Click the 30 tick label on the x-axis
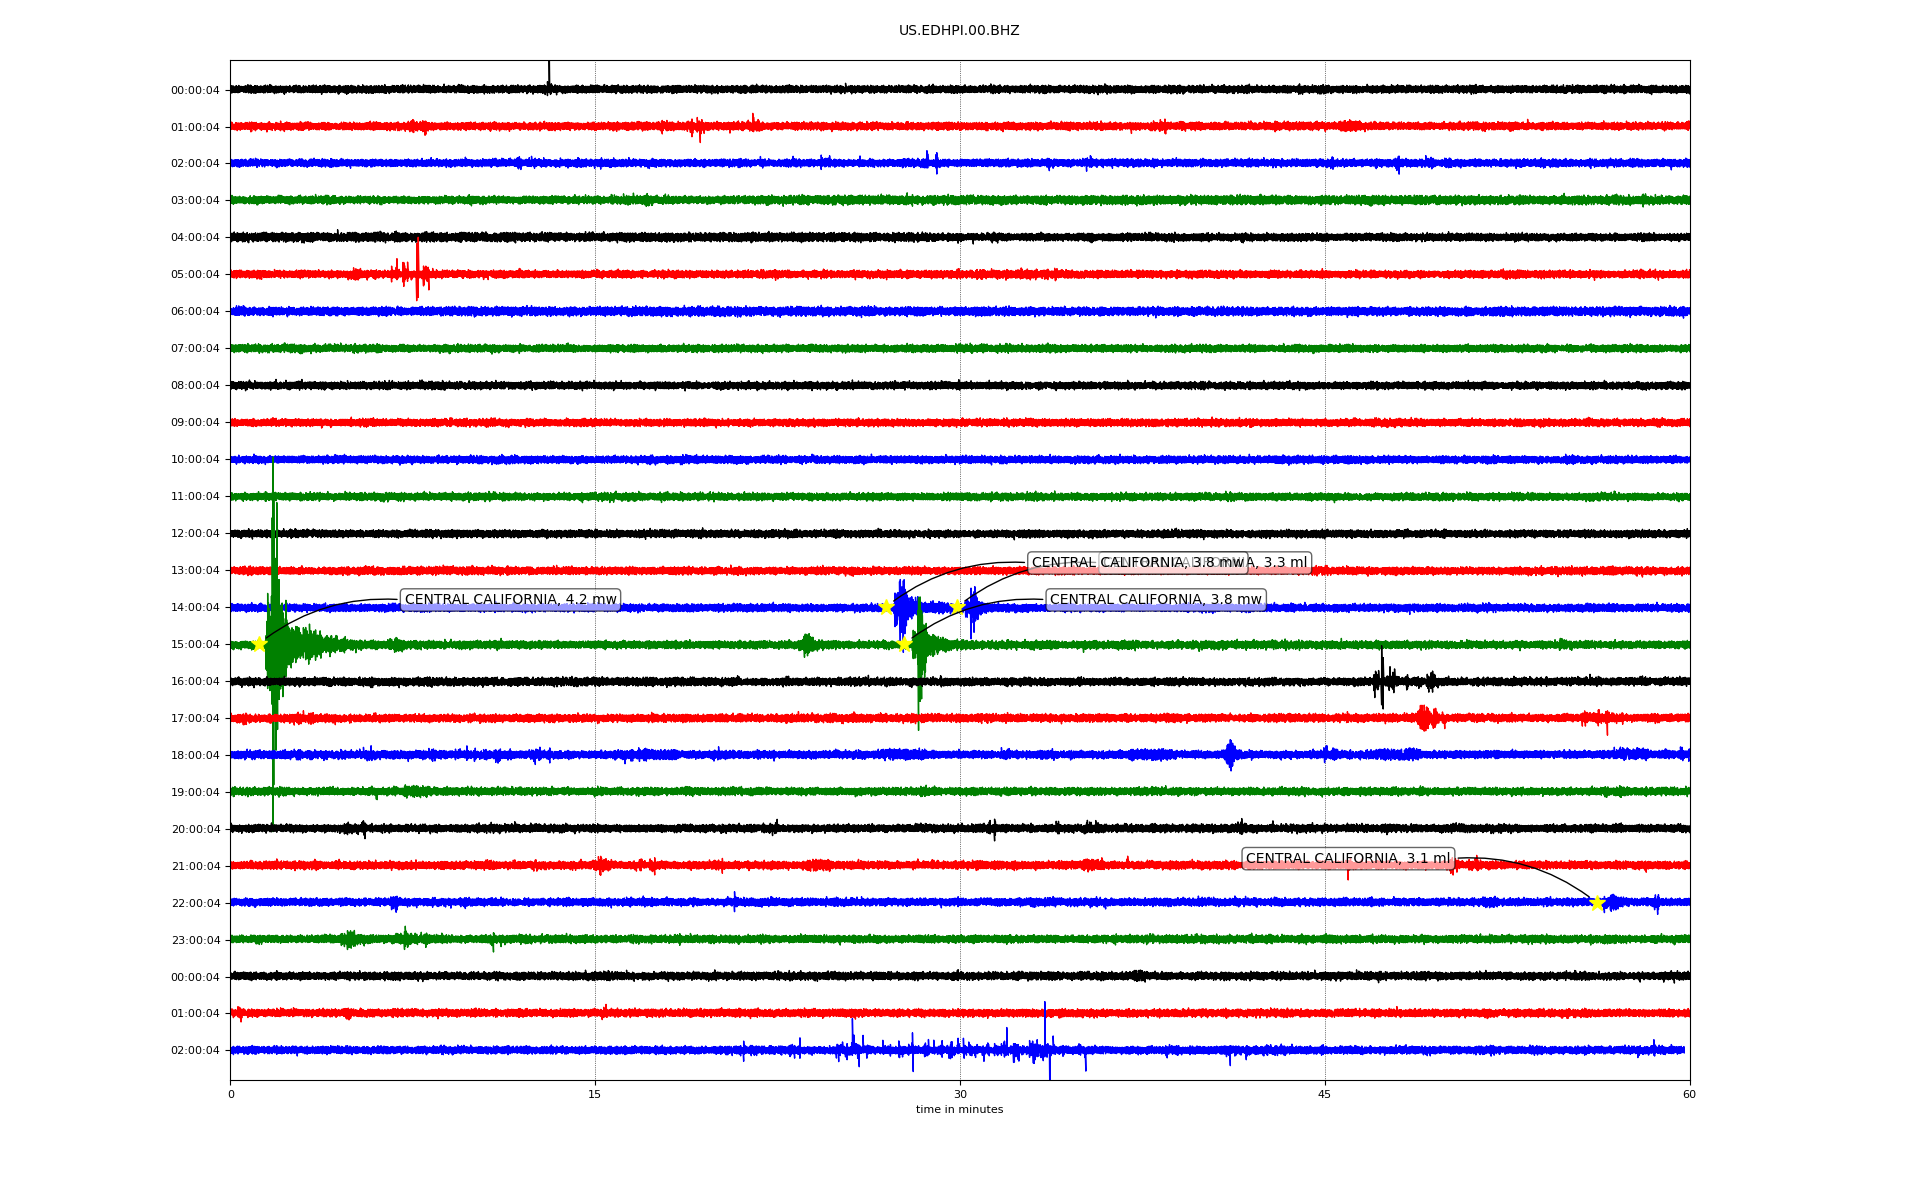 960,1094
